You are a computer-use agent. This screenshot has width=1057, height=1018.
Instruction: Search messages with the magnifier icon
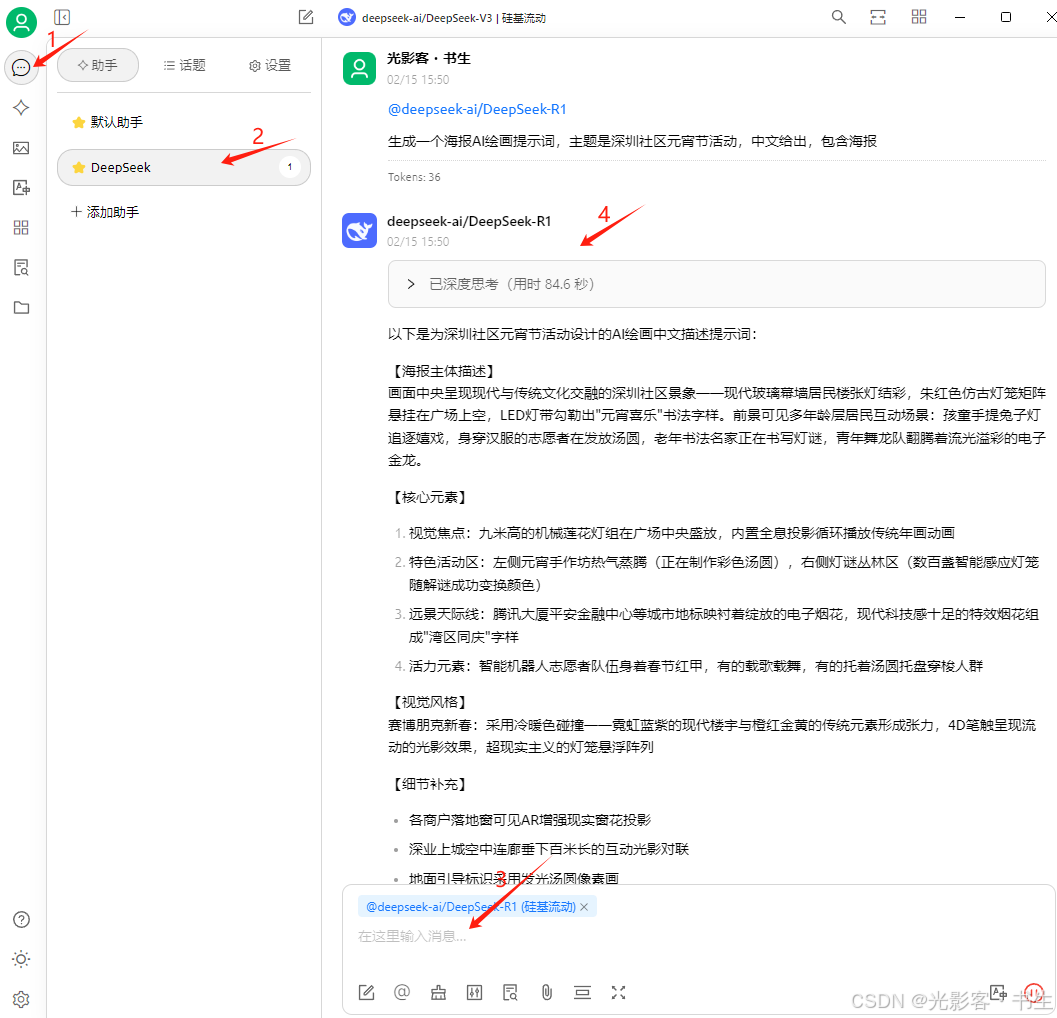coord(838,18)
